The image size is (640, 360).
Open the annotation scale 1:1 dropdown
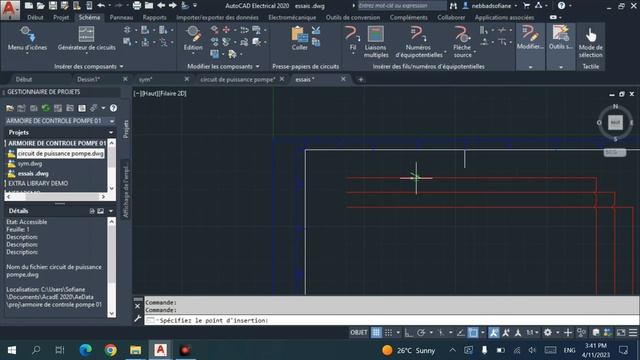[532, 333]
